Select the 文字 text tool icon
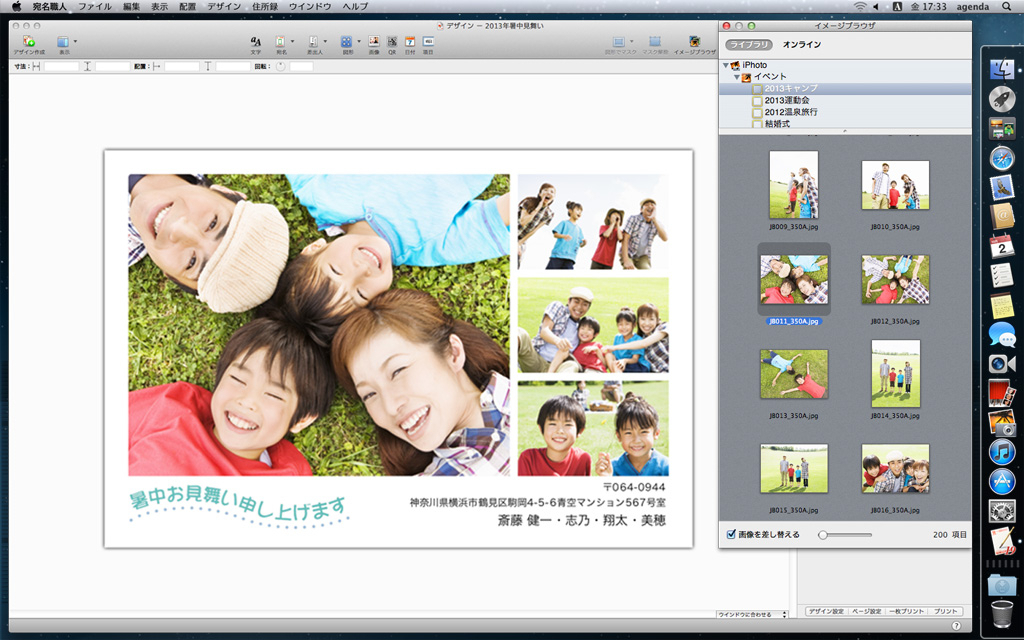Viewport: 1024px width, 640px height. [x=256, y=42]
